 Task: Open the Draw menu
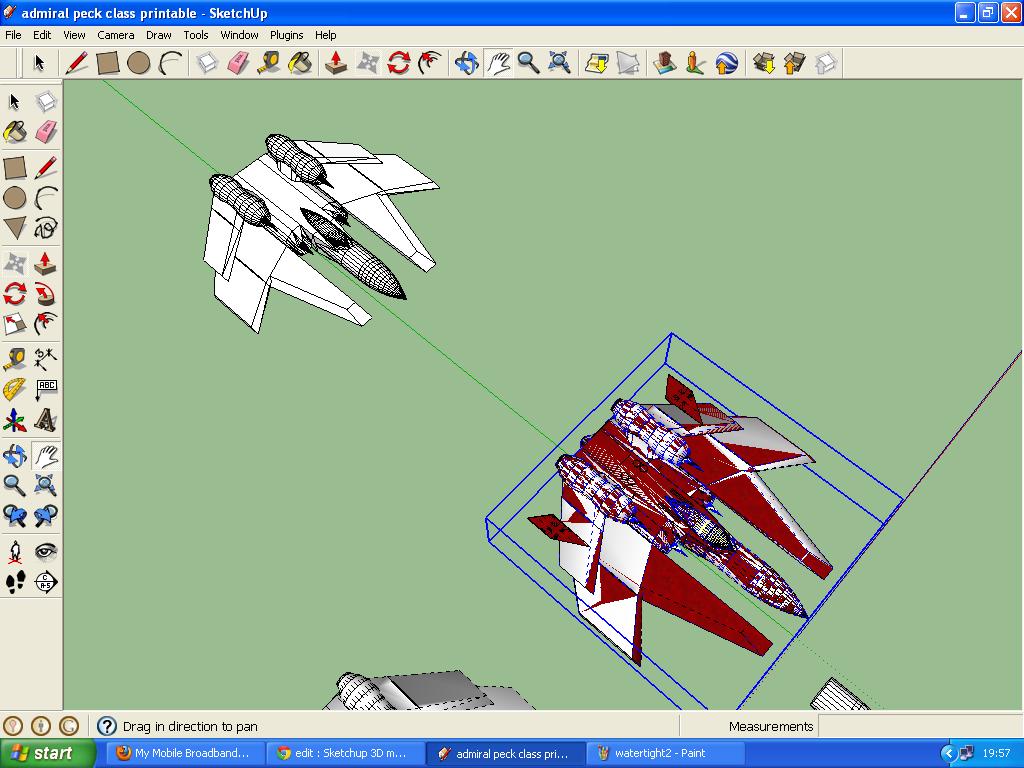tap(159, 35)
